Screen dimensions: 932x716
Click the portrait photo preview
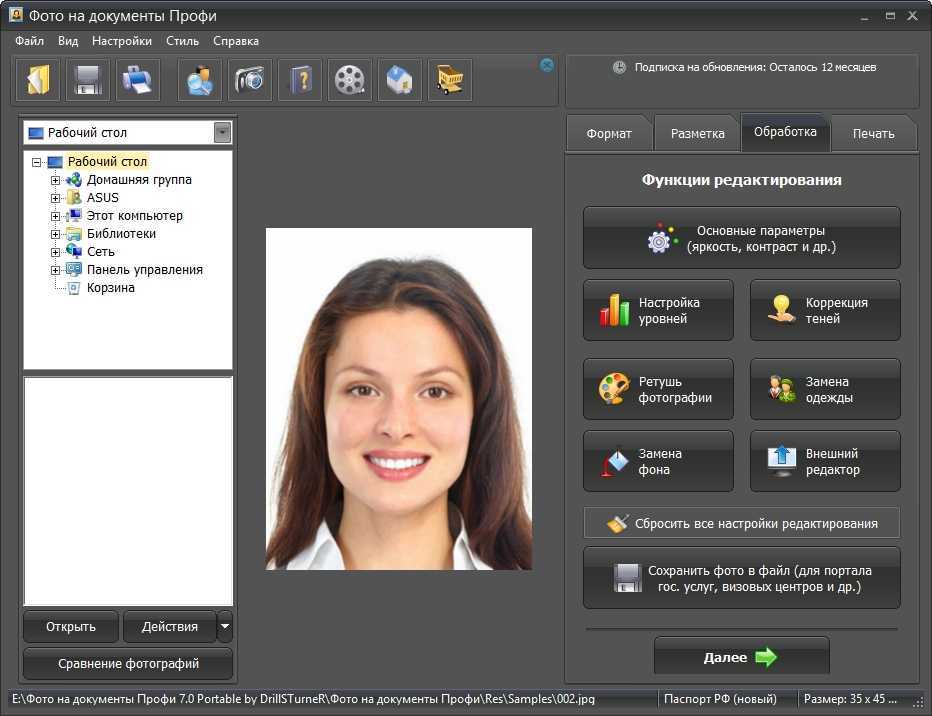399,399
